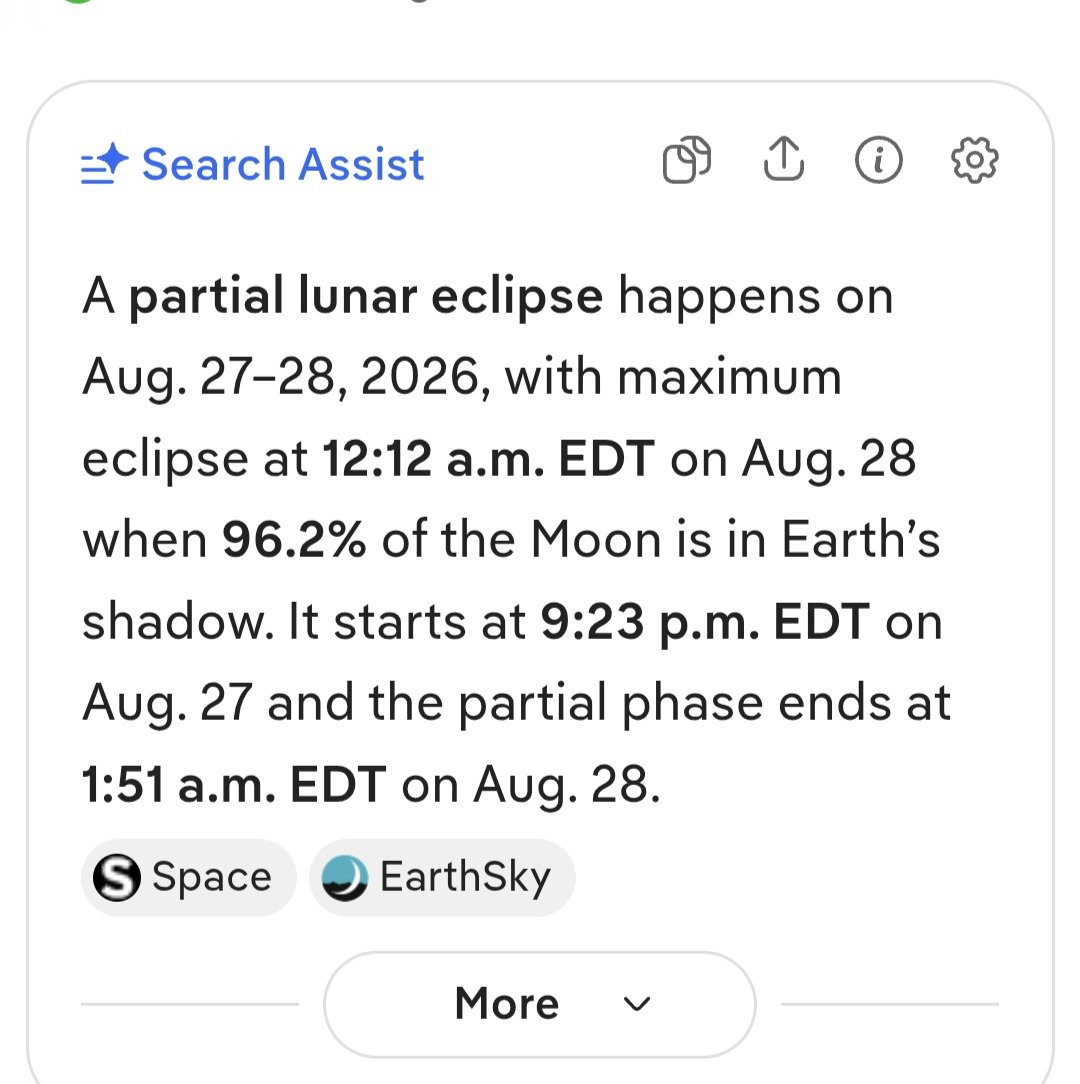Click the bold 1:51 a.m. EDT time

click(x=234, y=785)
